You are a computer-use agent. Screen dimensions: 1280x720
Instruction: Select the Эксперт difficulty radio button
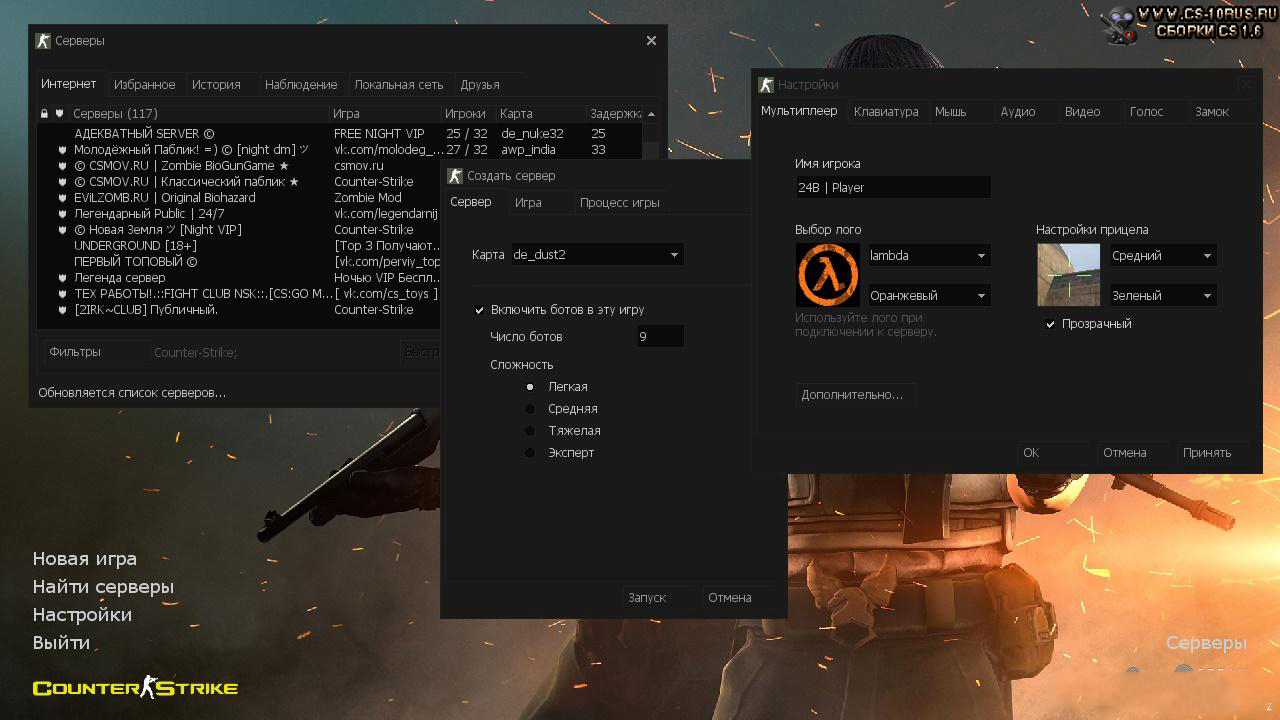point(530,453)
